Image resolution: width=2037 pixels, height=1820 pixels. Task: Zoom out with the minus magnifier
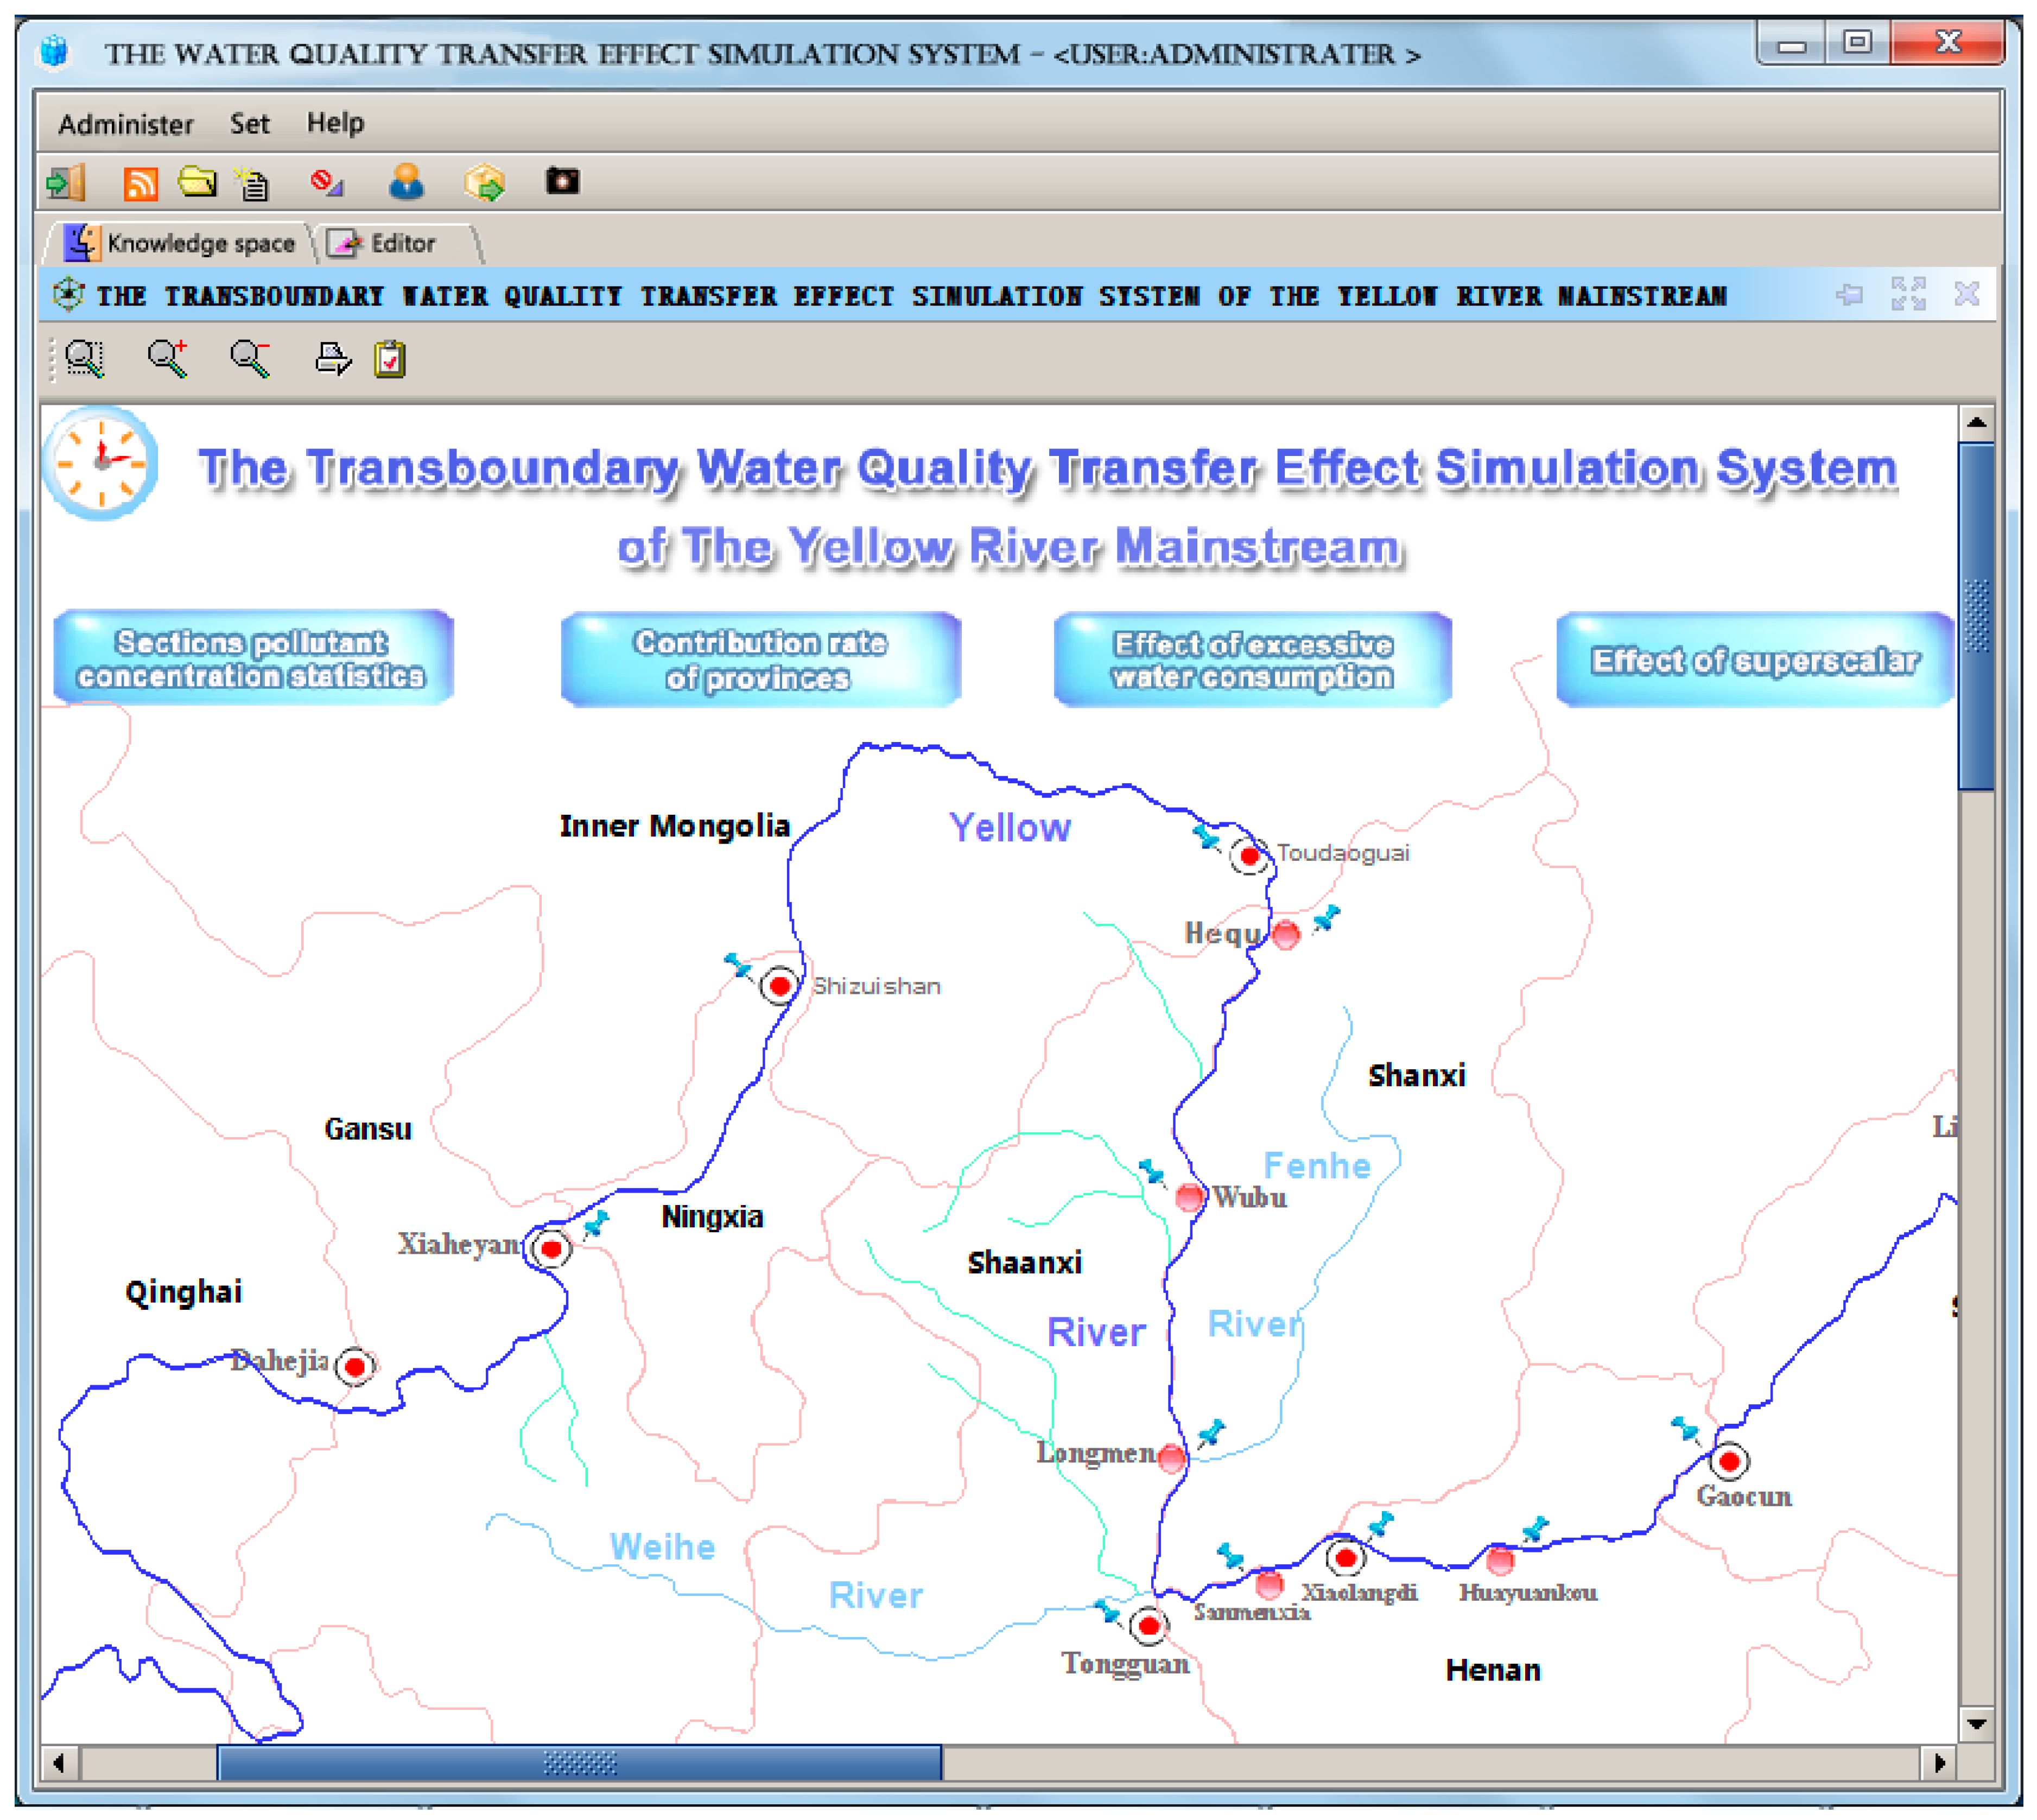(x=250, y=358)
